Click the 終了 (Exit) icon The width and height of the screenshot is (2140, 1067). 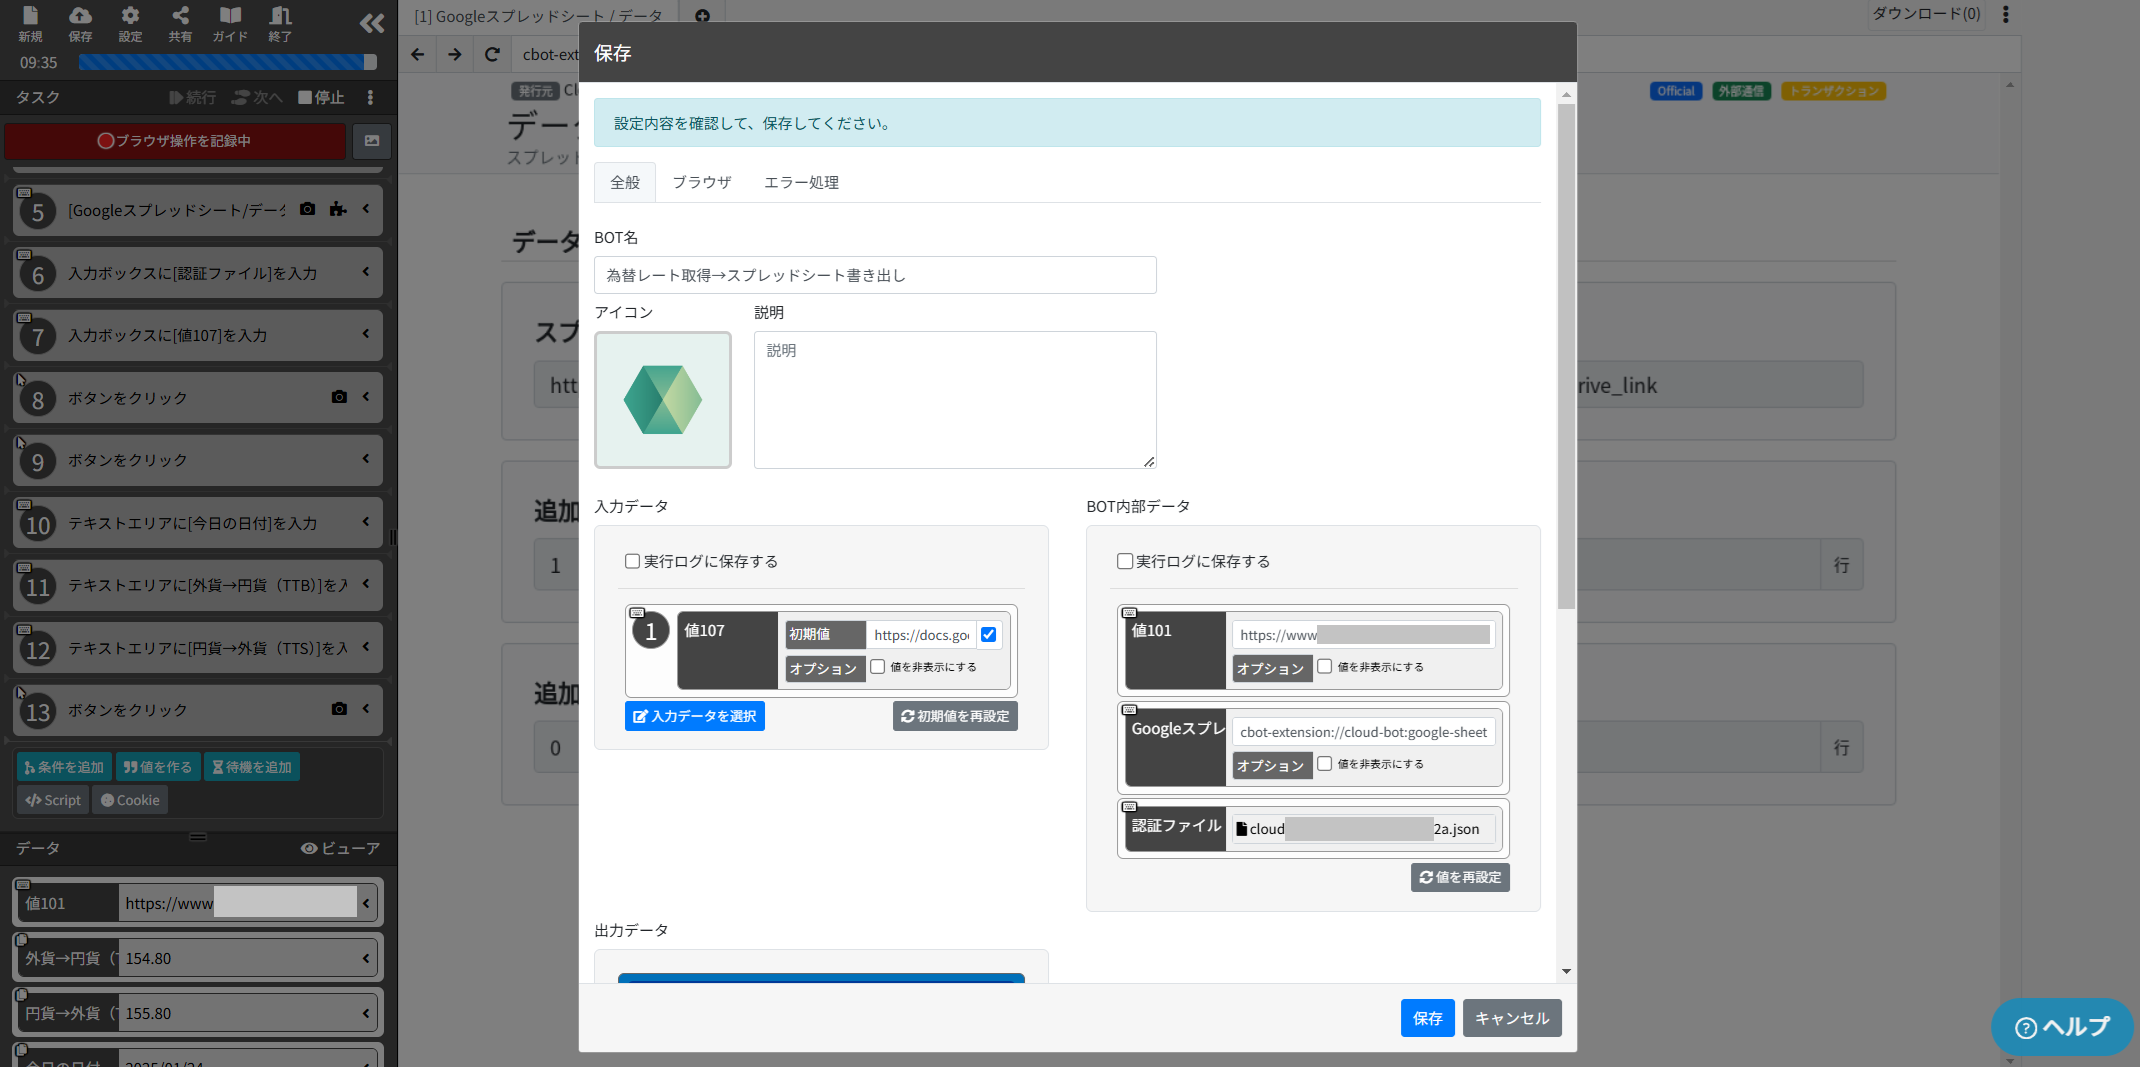(278, 22)
